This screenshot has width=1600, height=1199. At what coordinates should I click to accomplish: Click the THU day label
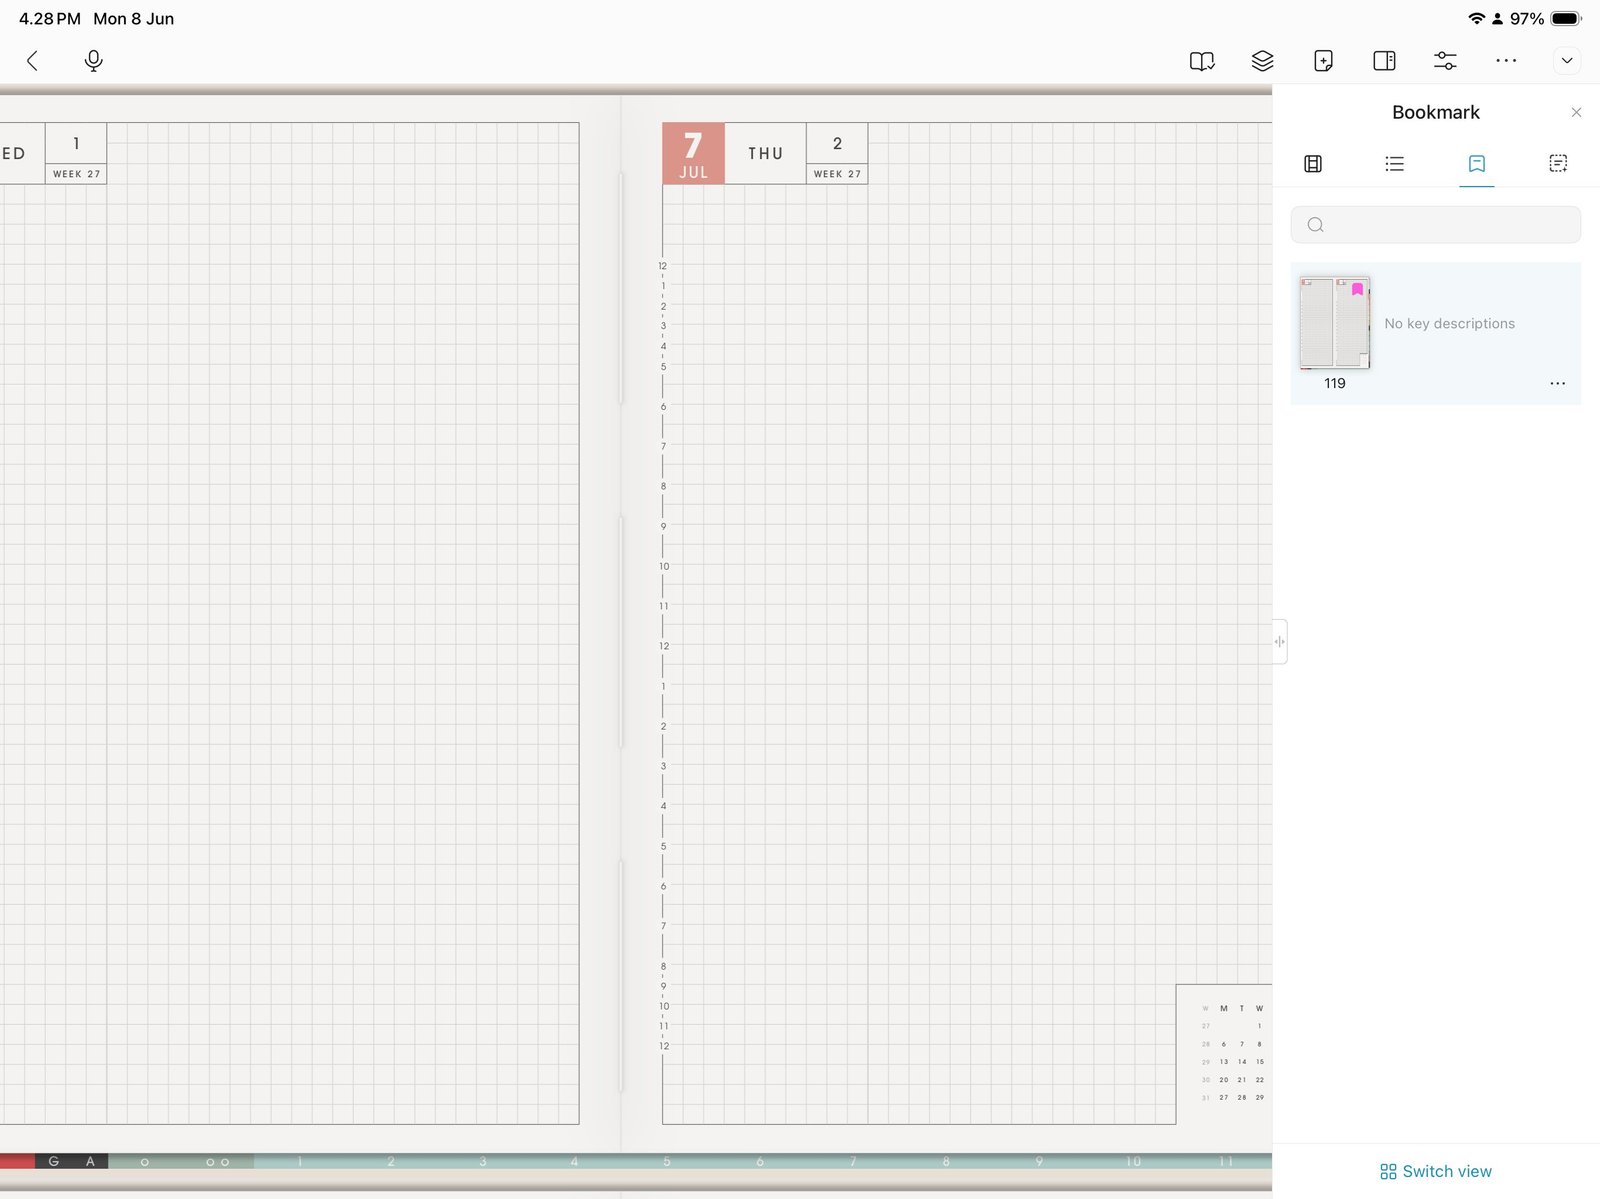click(x=765, y=153)
